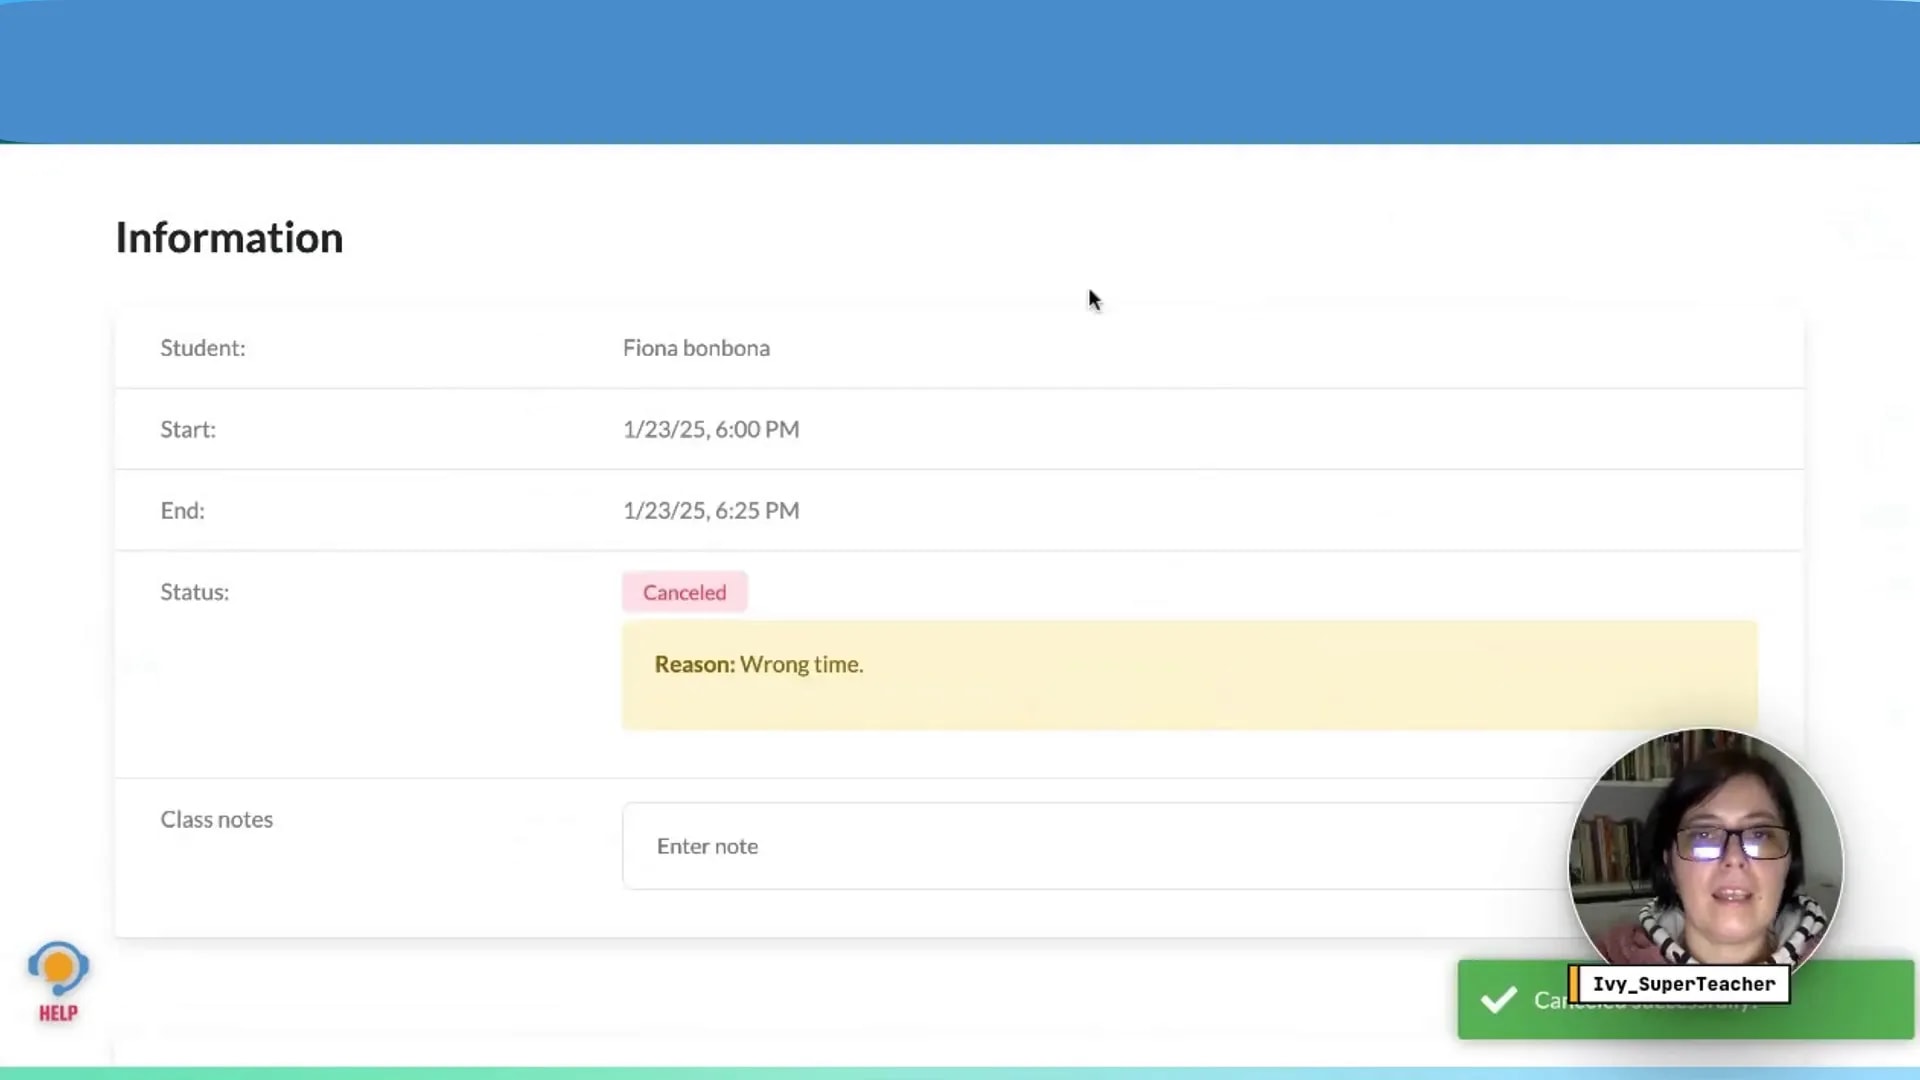The image size is (1920, 1080).
Task: Click the Information heading
Action: tap(229, 238)
